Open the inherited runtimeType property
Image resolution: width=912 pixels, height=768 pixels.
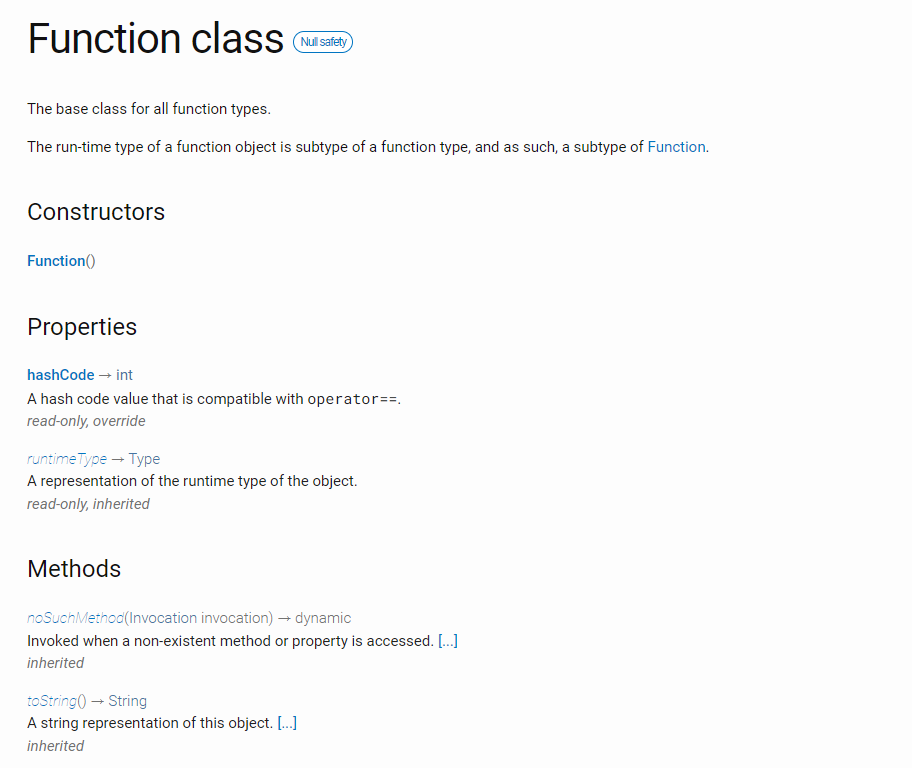(66, 459)
